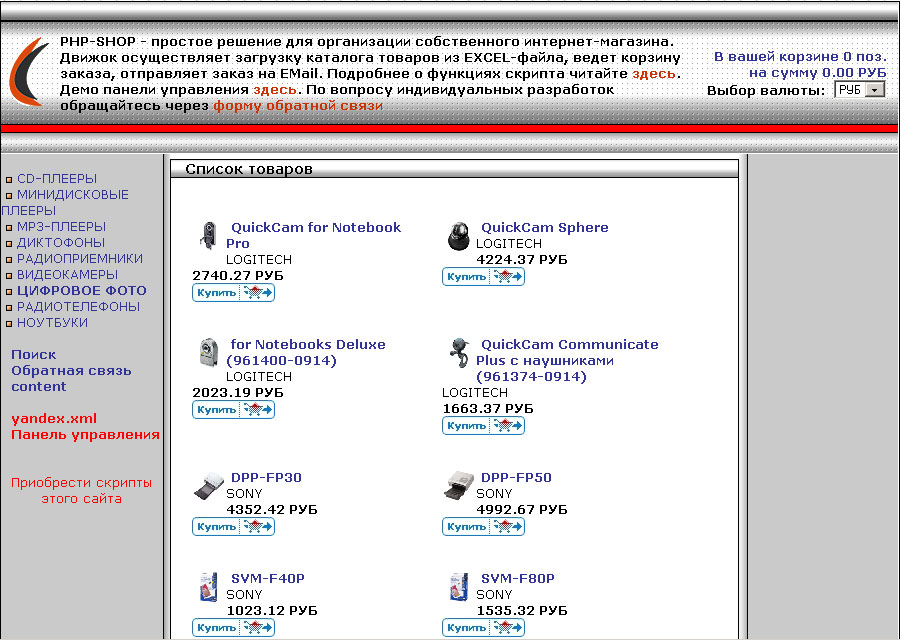Open the Панель управления link
Image resolution: width=900 pixels, height=641 pixels.
pyautogui.click(x=85, y=435)
